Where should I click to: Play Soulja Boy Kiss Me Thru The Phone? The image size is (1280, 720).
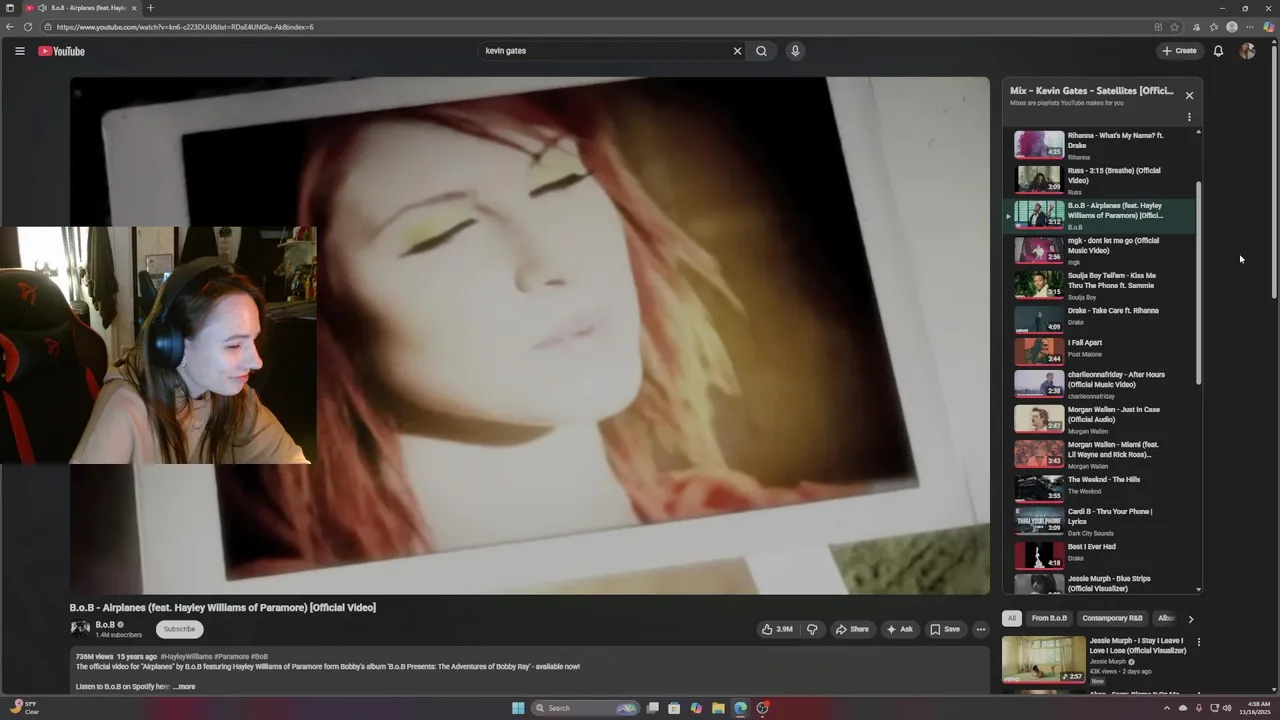coord(1099,285)
